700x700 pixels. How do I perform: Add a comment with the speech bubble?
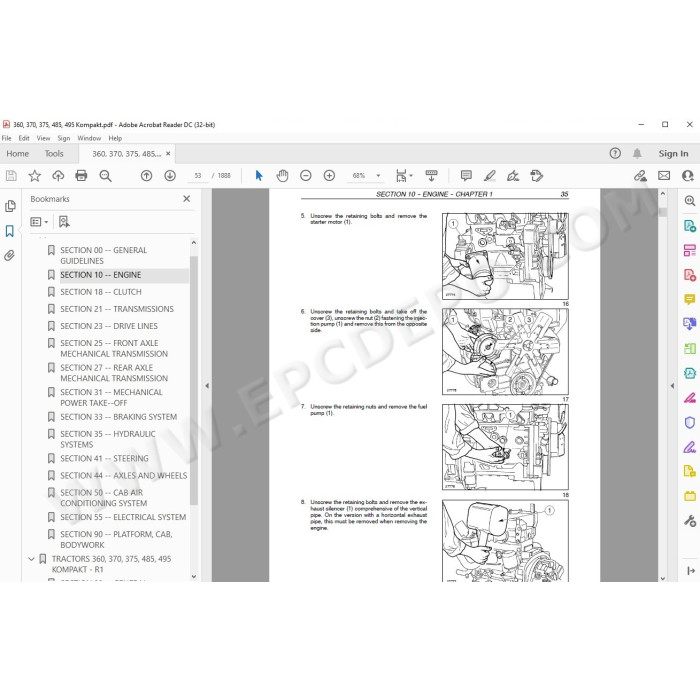pos(466,176)
